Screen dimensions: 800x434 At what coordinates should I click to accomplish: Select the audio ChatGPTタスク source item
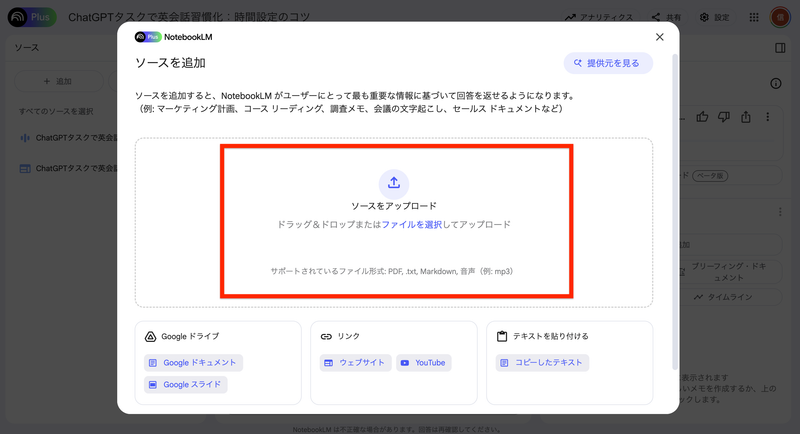coord(68,138)
